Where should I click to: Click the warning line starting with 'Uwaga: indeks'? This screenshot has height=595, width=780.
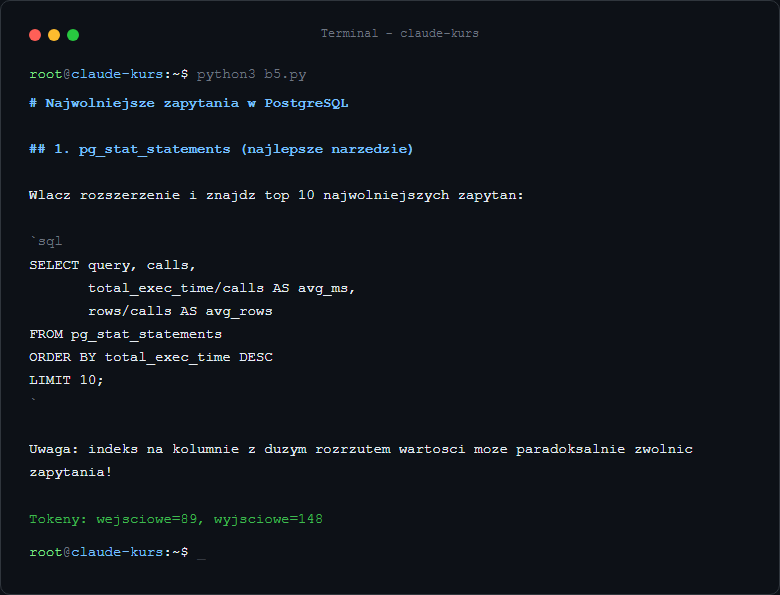point(361,449)
